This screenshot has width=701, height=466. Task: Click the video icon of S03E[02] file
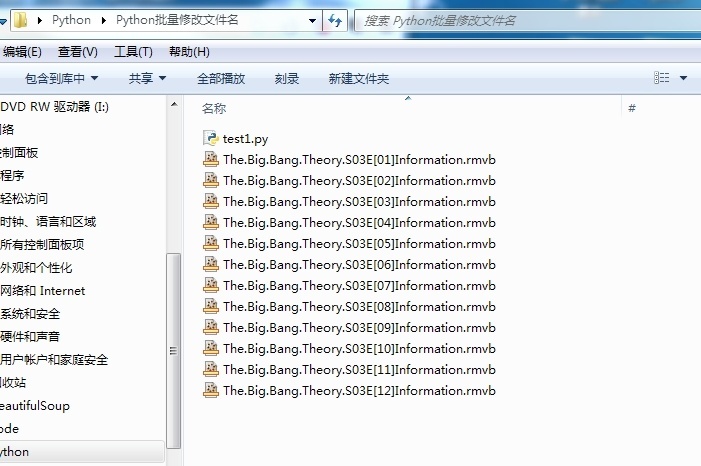click(211, 180)
